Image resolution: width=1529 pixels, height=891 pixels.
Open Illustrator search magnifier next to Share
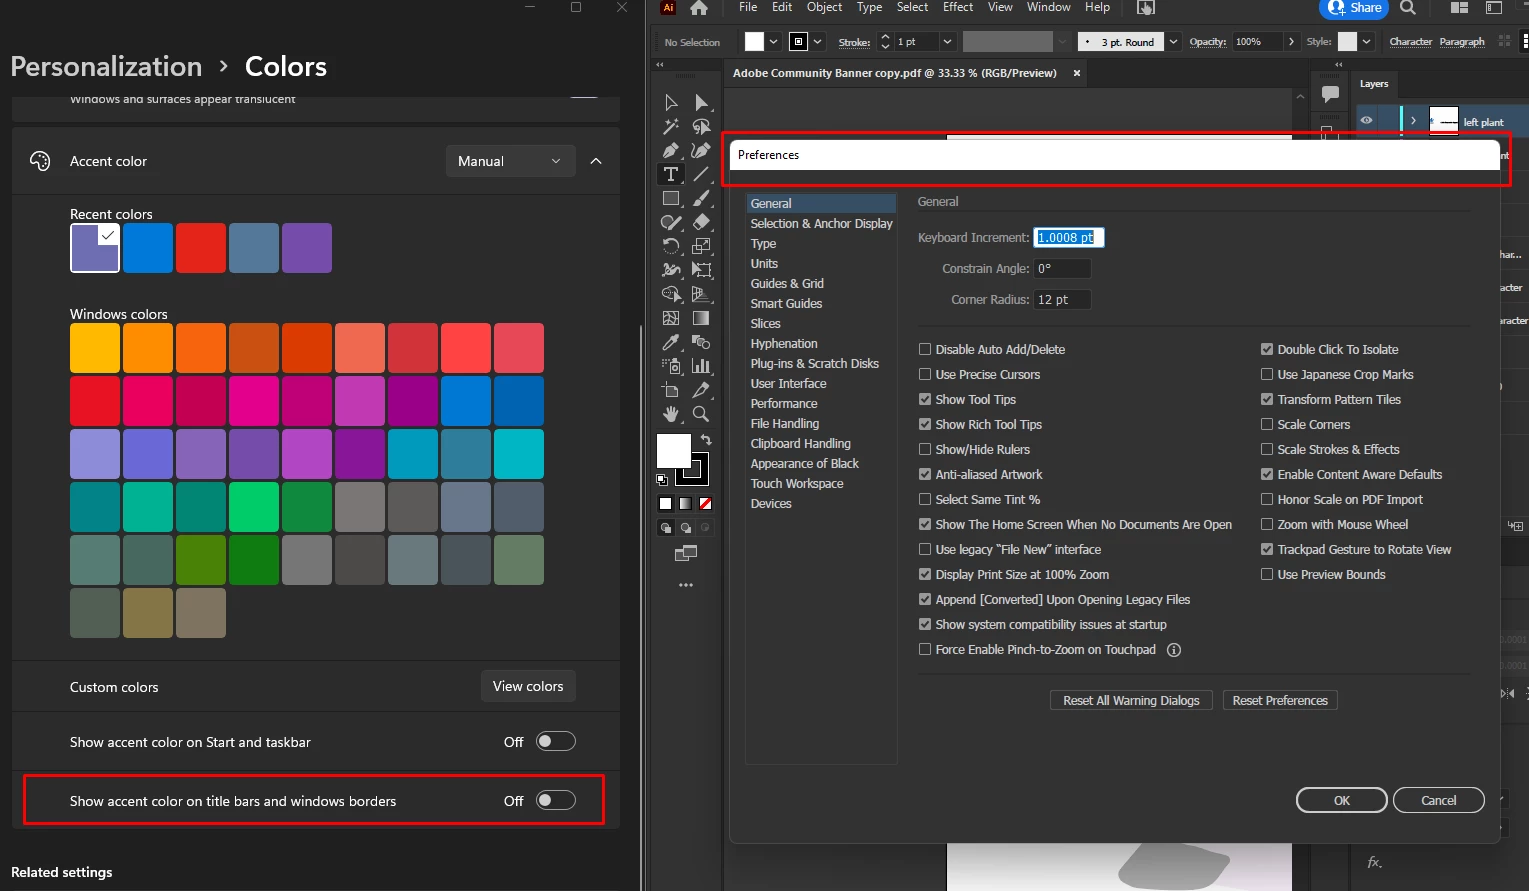tap(1408, 8)
